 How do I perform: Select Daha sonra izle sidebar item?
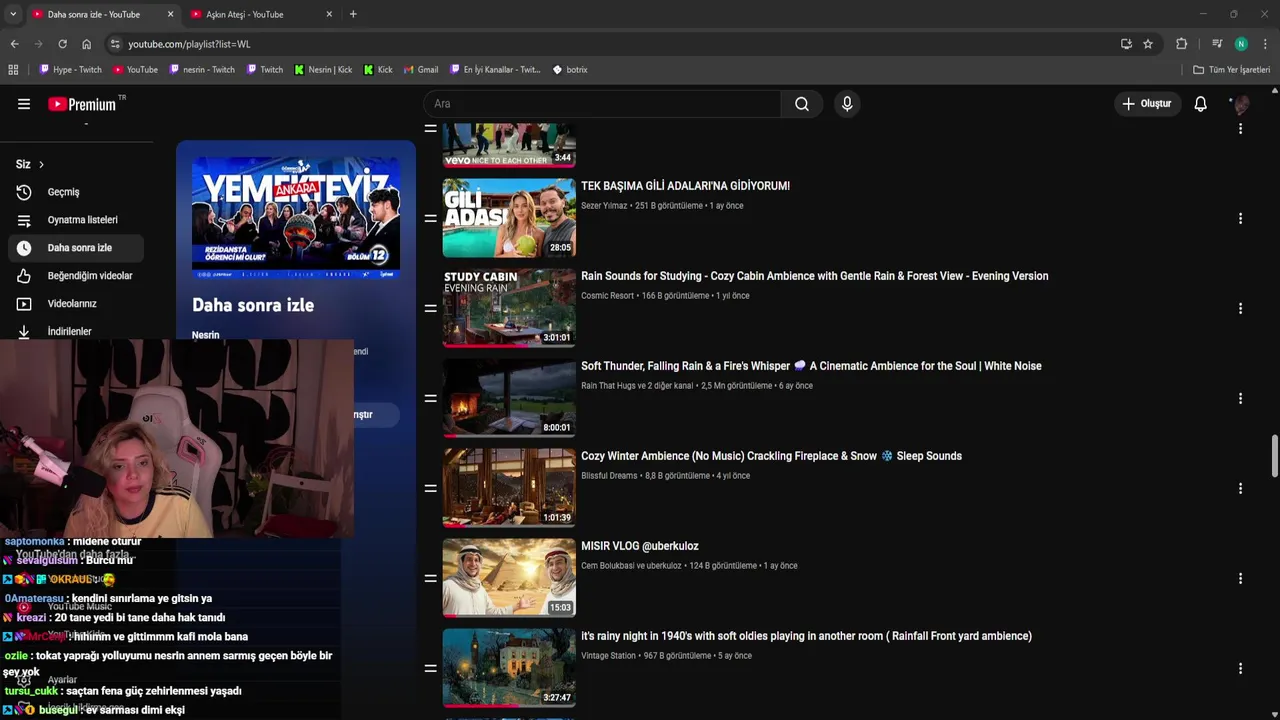coord(75,248)
